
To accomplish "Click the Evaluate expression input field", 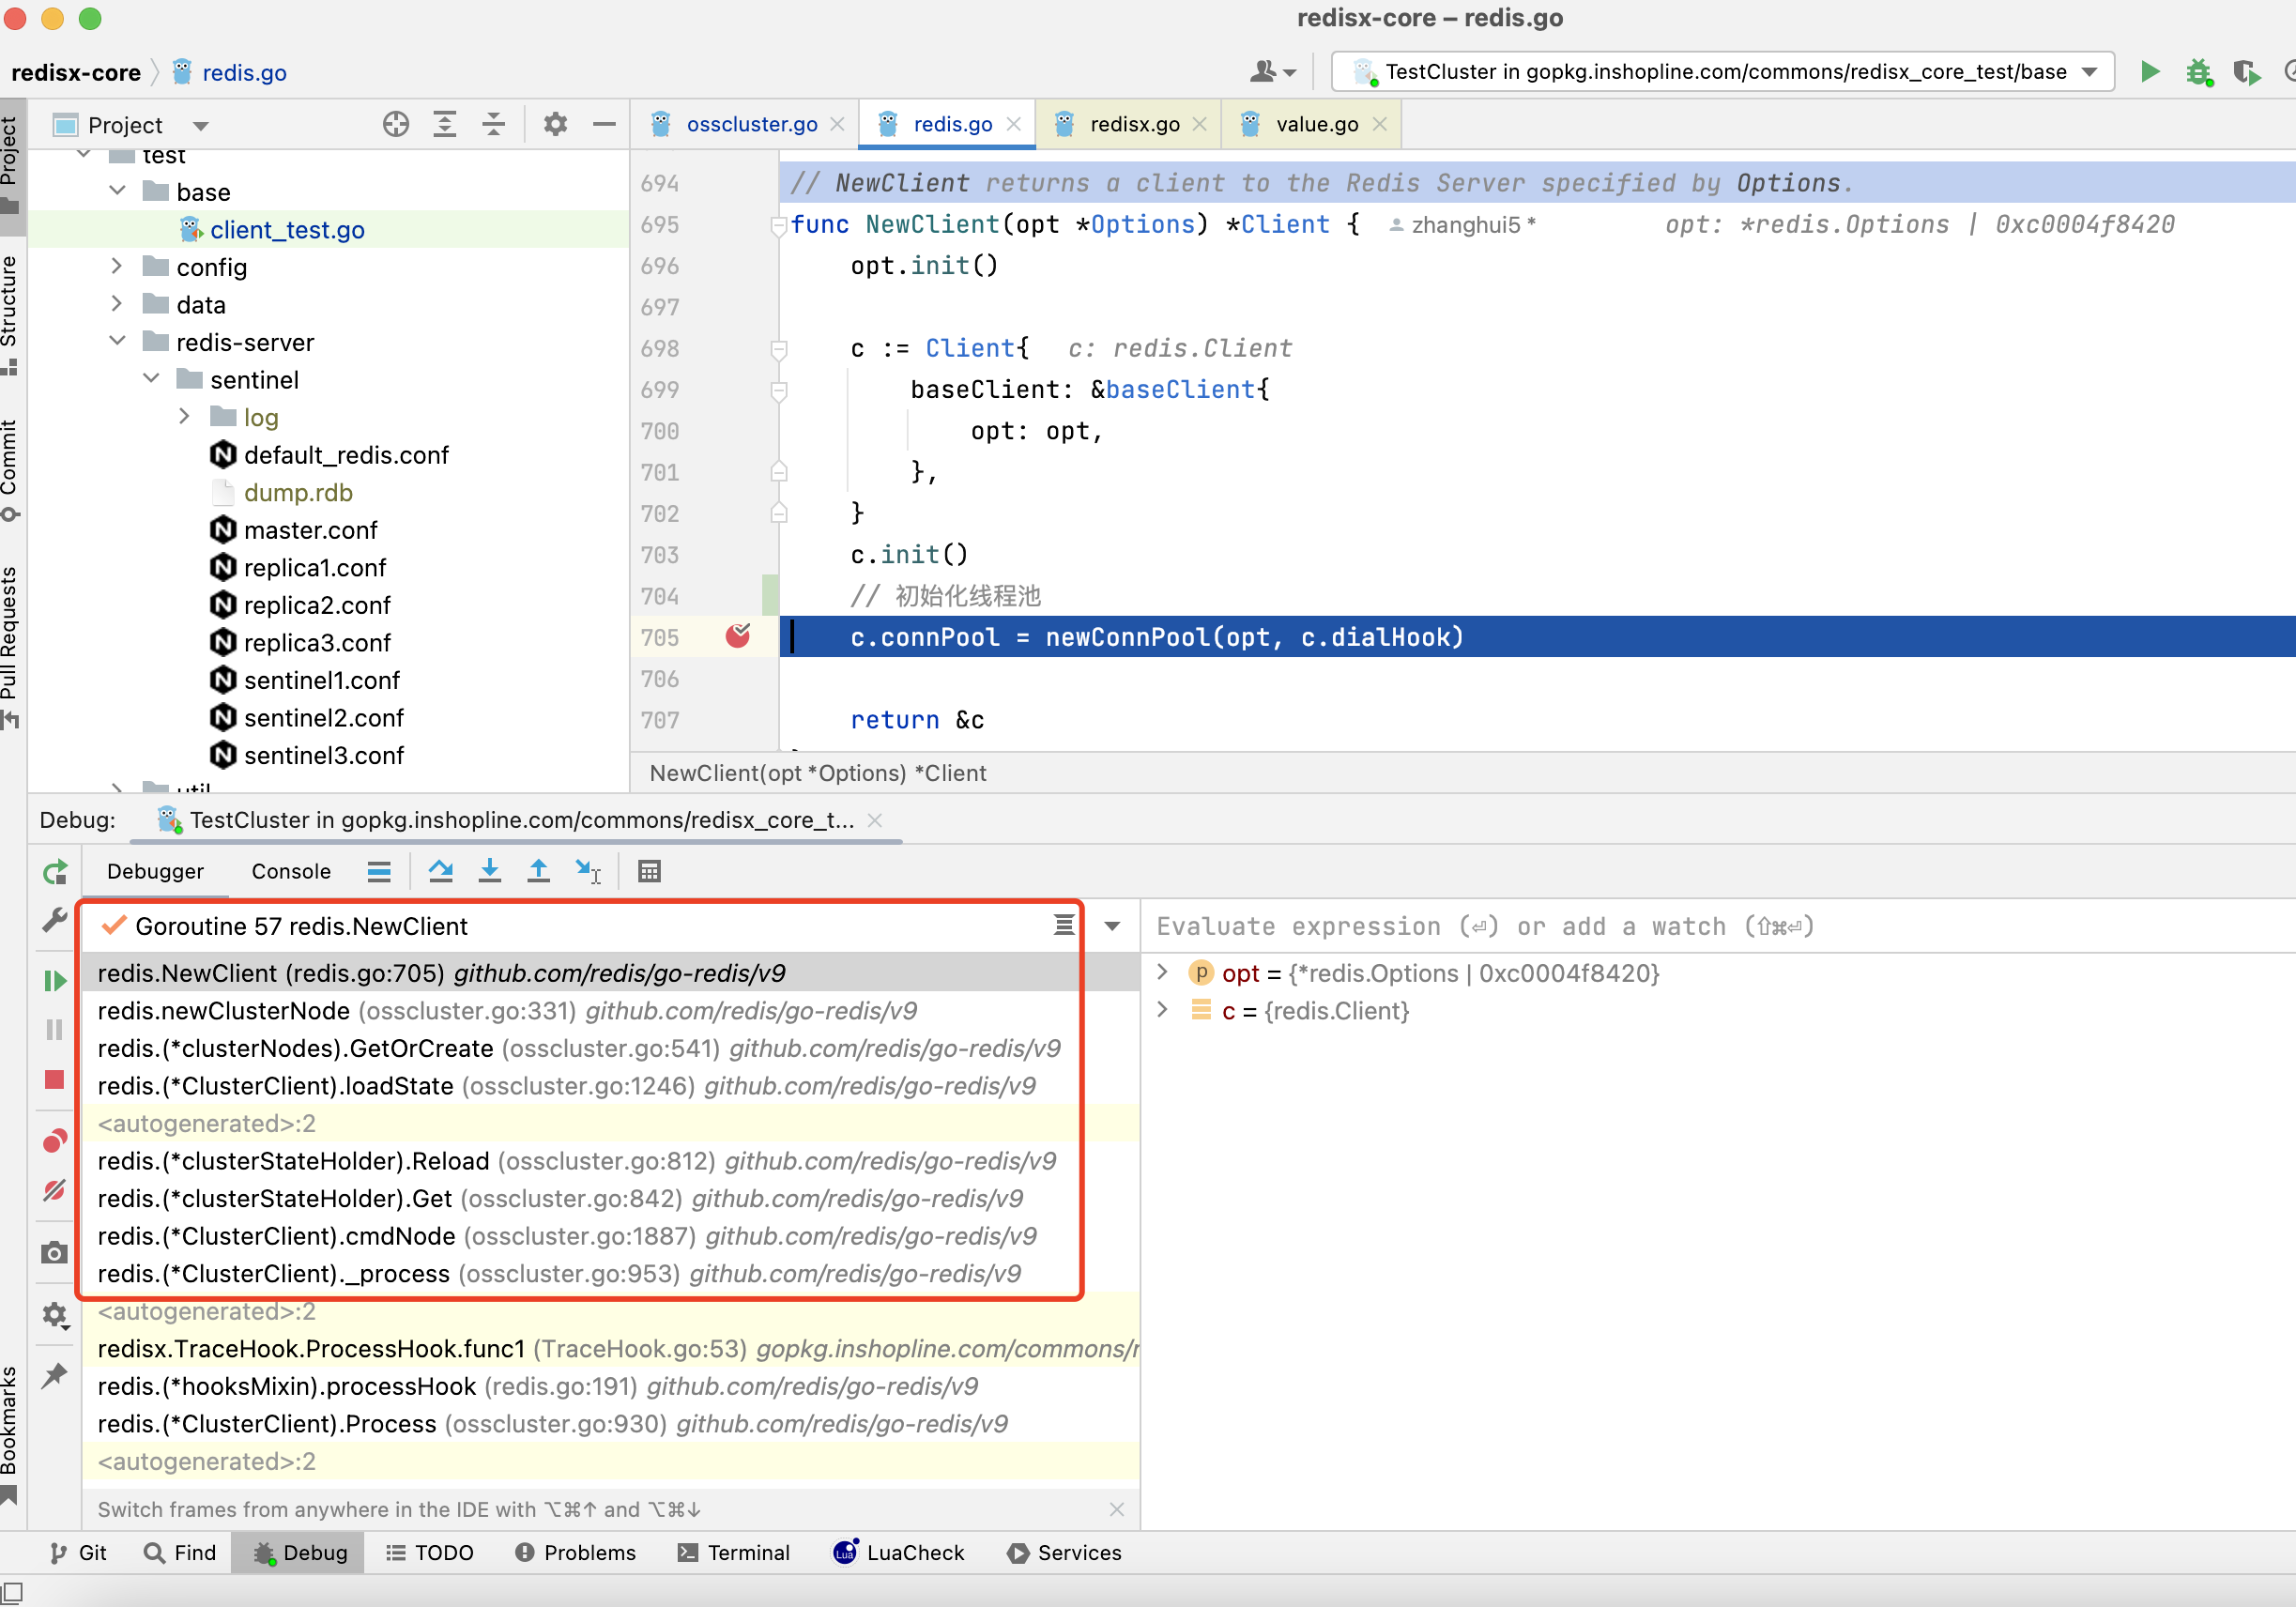I will tap(1720, 926).
